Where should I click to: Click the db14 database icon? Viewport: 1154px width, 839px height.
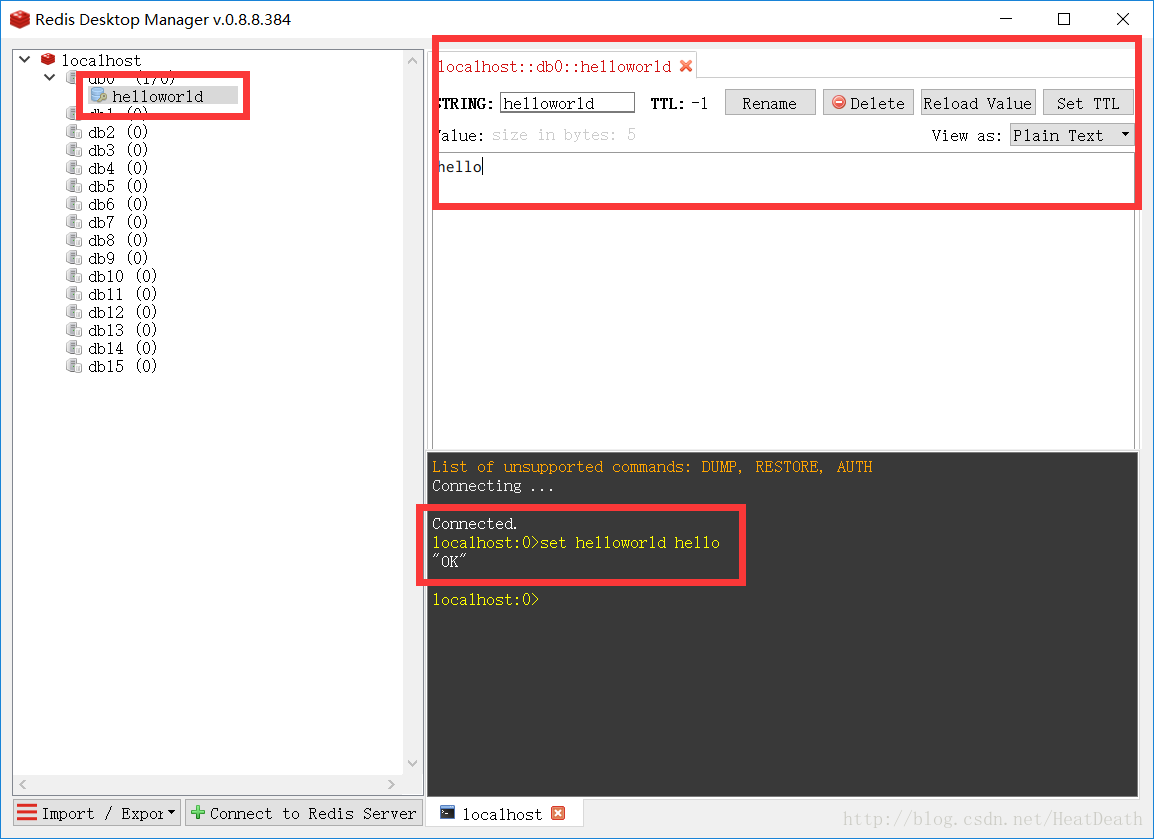point(74,348)
